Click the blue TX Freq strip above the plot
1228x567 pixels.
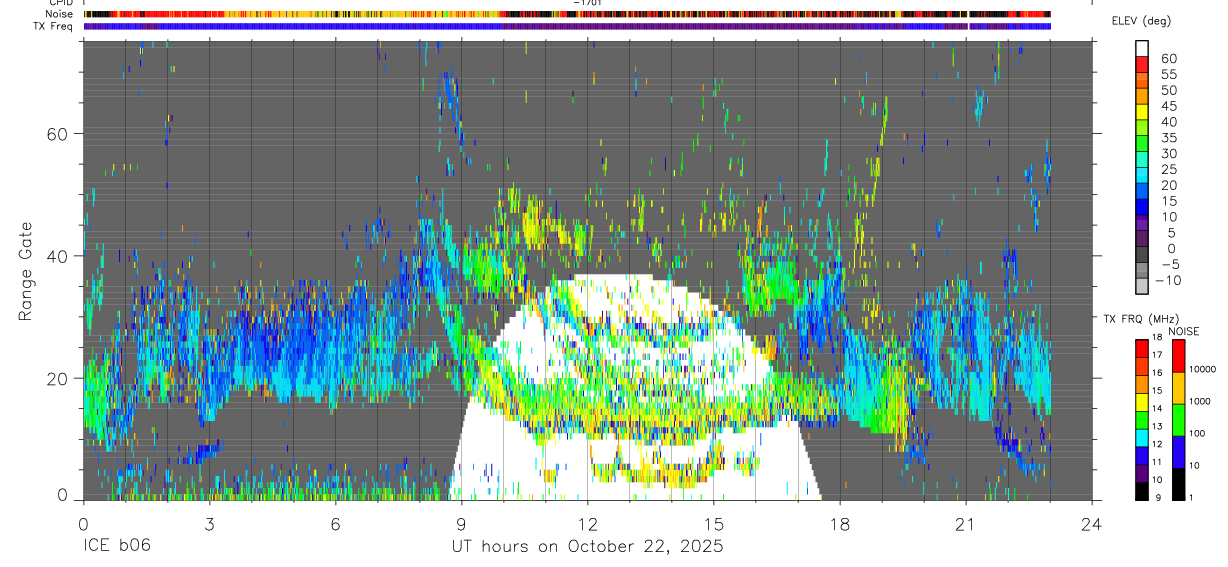[567, 26]
